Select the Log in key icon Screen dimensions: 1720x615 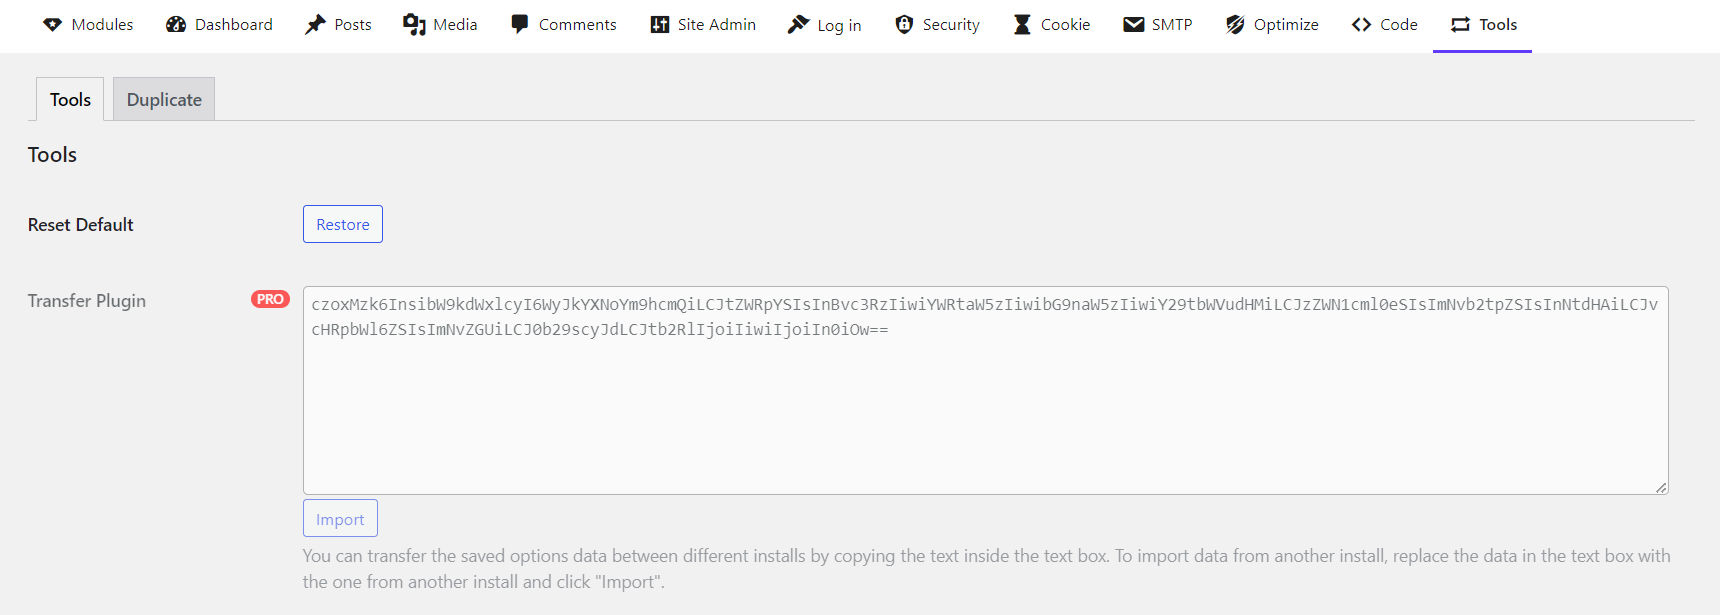[798, 24]
